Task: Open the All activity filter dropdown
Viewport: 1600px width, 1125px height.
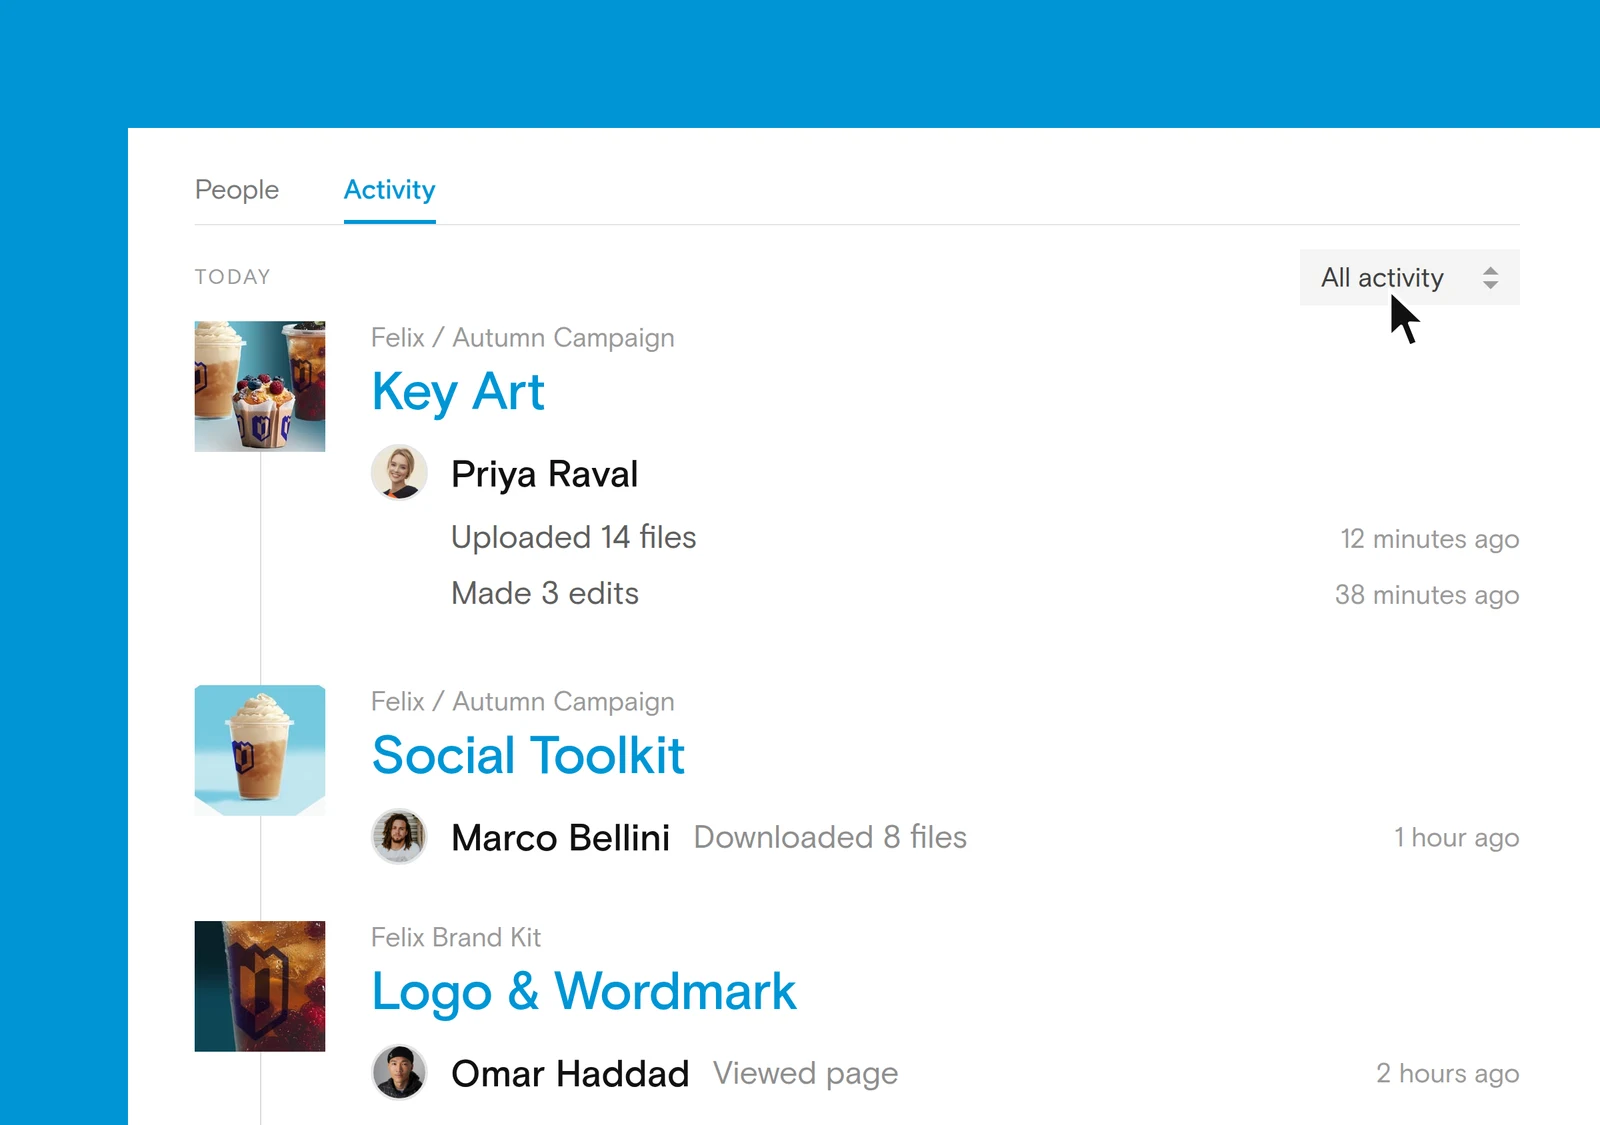Action: coord(1409,277)
